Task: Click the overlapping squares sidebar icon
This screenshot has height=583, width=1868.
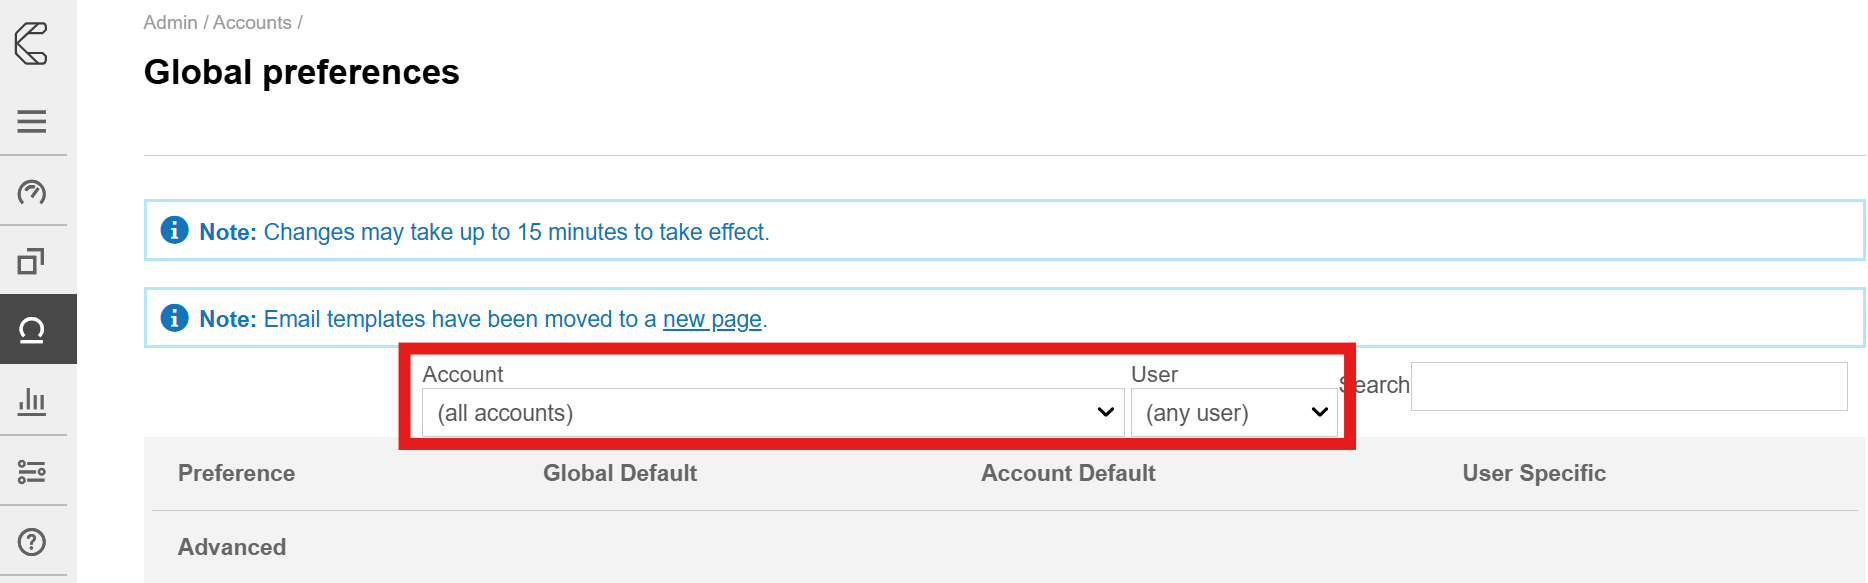Action: coord(32,261)
